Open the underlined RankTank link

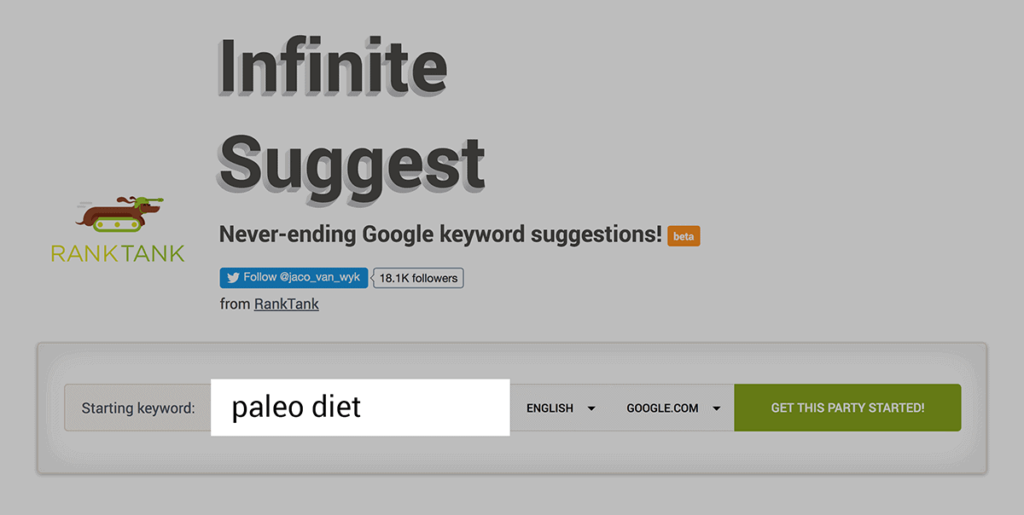286,304
